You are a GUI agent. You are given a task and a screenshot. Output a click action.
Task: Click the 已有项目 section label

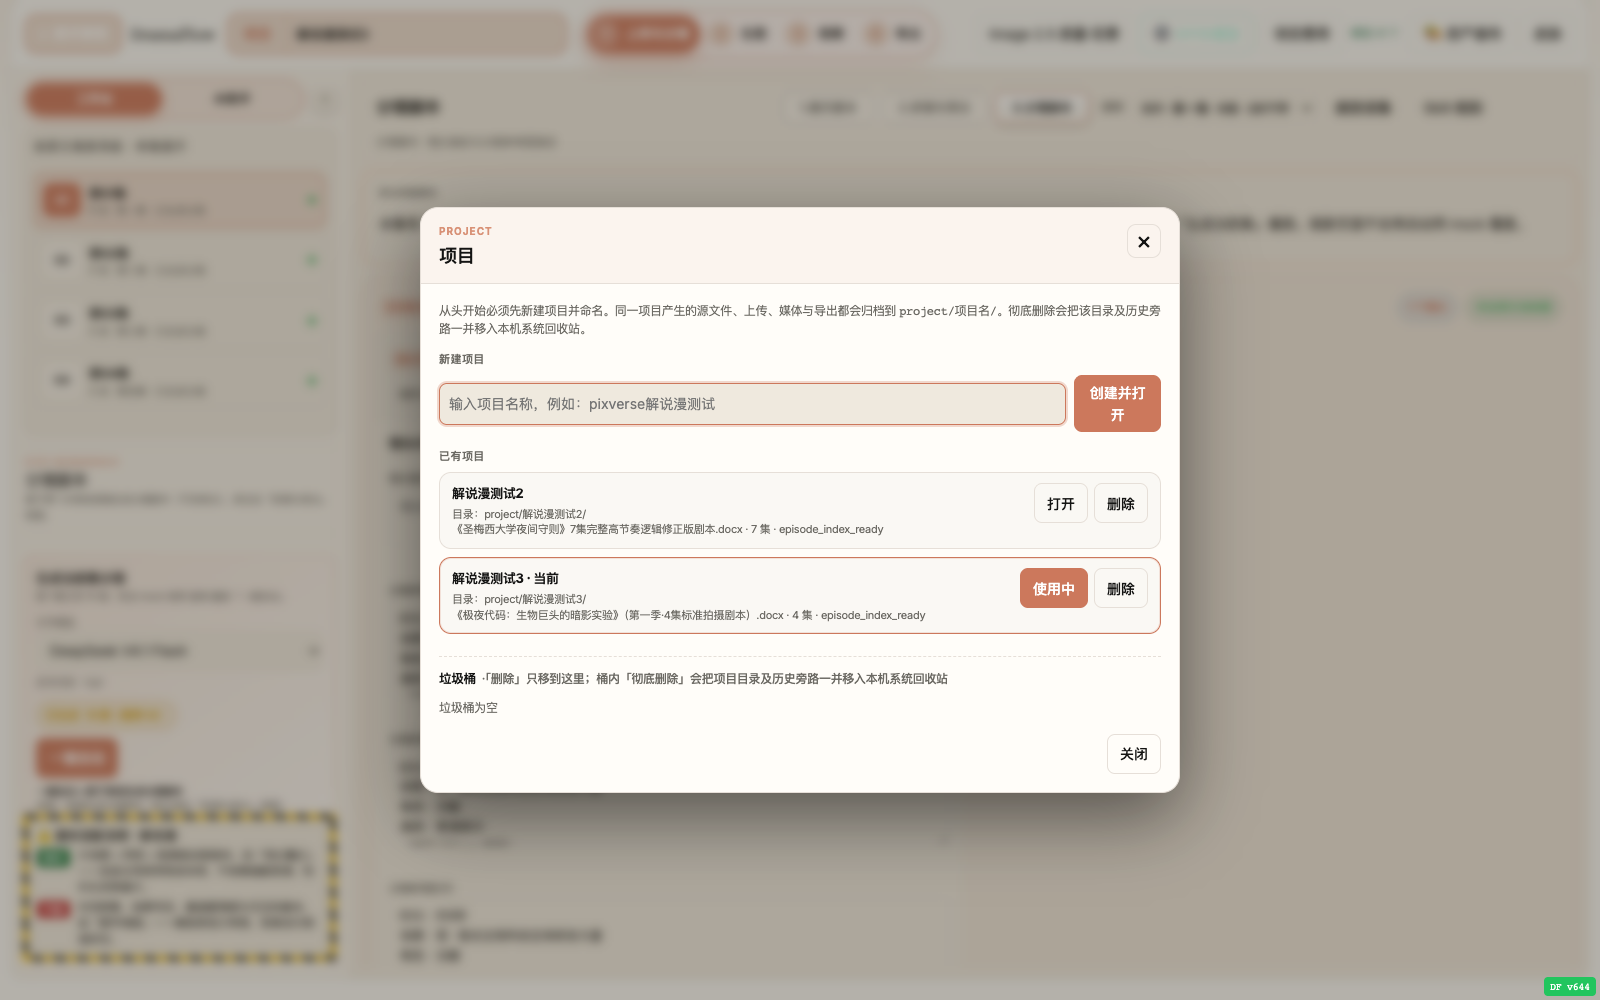pos(461,456)
